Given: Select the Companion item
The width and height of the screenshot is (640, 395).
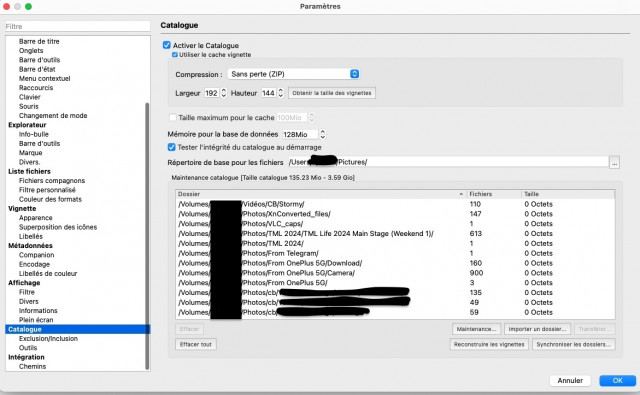Looking at the screenshot, I should (36, 255).
